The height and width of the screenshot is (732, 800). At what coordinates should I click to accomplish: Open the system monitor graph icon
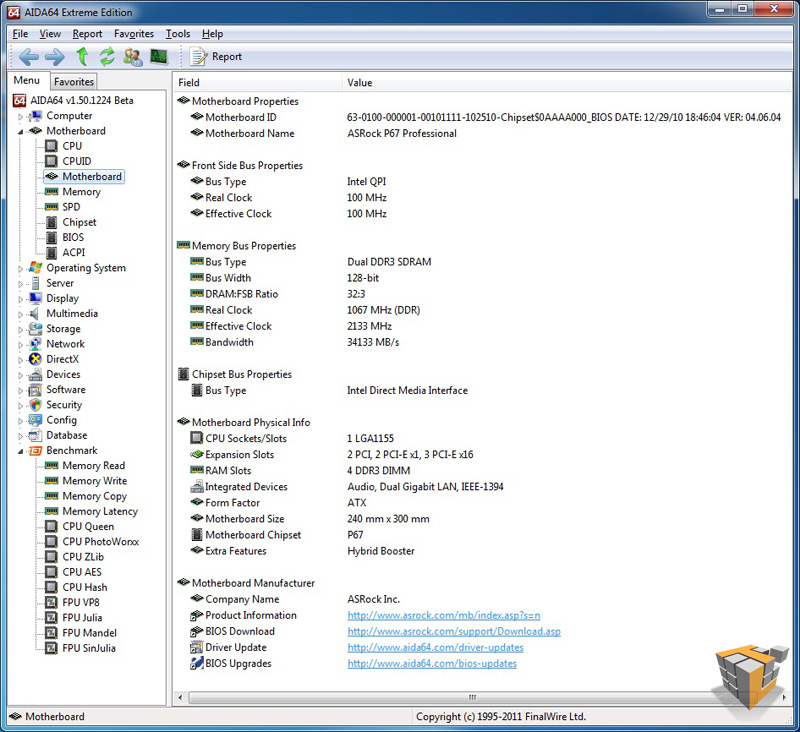coord(159,56)
